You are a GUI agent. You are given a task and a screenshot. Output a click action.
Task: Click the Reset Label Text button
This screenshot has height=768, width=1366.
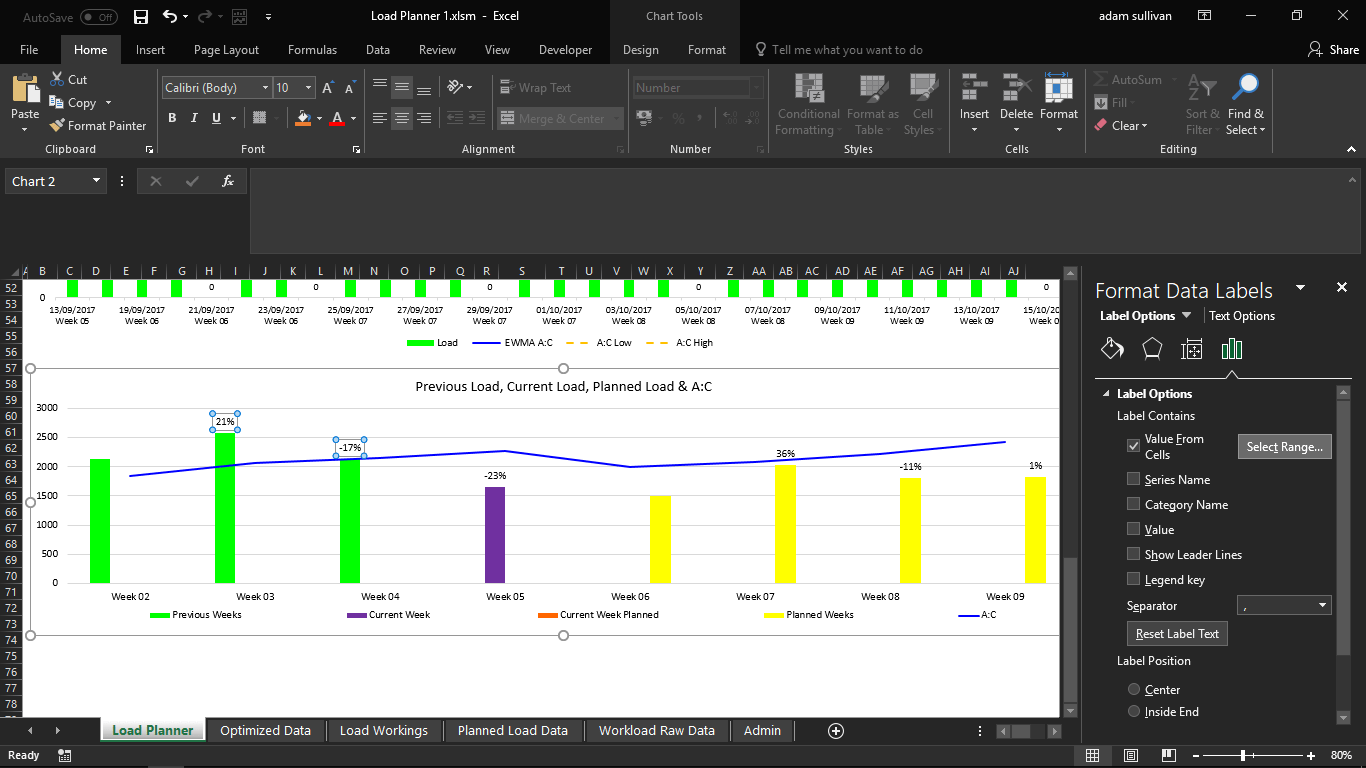click(x=1176, y=633)
